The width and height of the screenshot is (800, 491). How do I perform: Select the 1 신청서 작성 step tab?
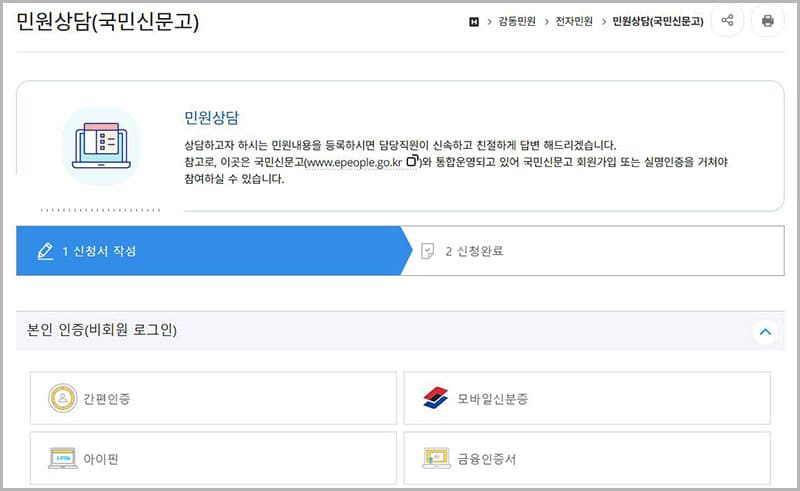pyautogui.click(x=208, y=251)
